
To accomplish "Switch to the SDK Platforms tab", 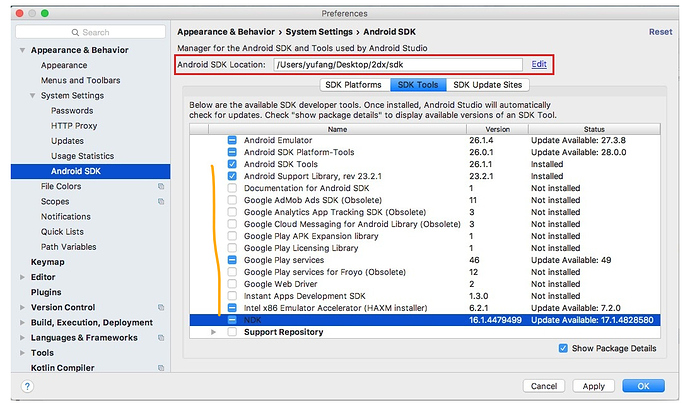I will coord(355,84).
